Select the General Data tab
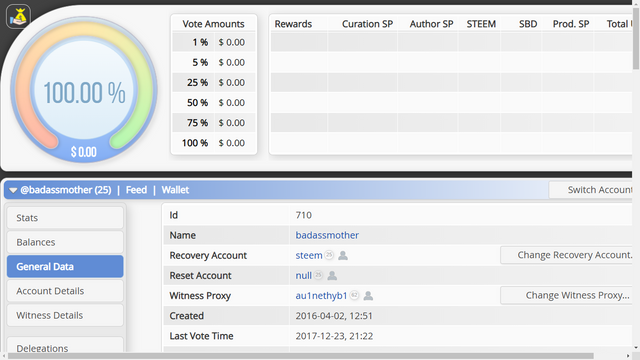 [65, 267]
